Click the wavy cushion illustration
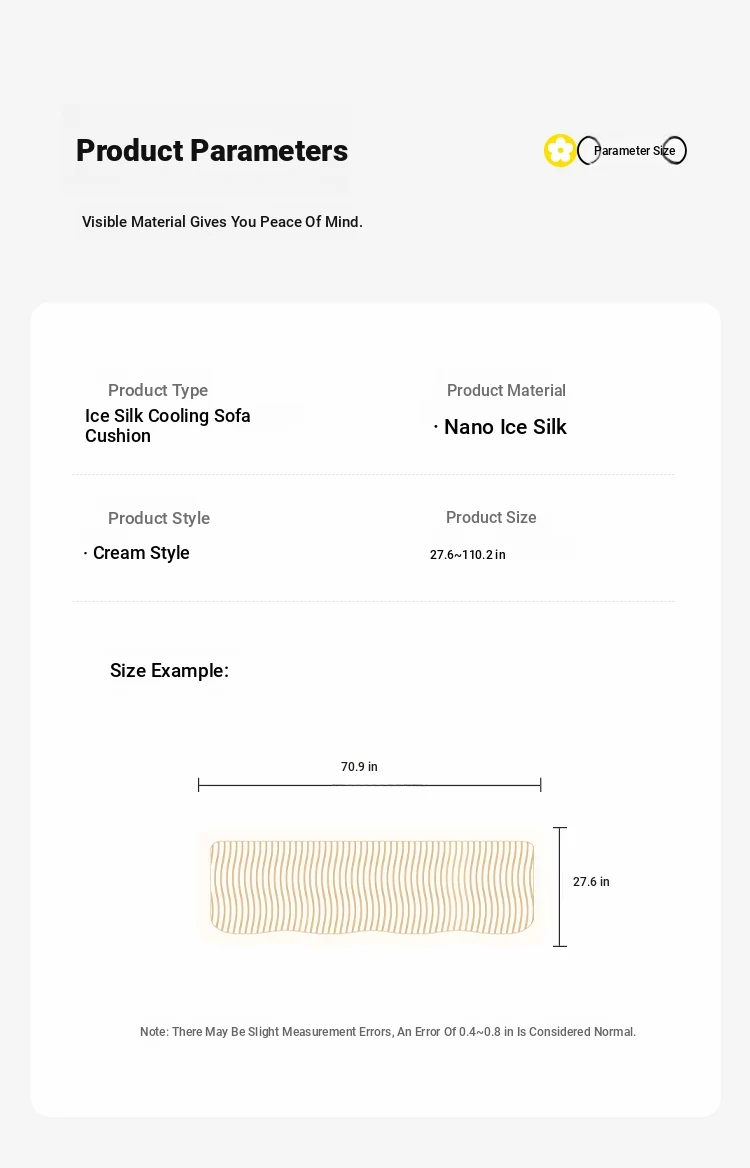Screen dimensions: 750x1168 [372, 887]
